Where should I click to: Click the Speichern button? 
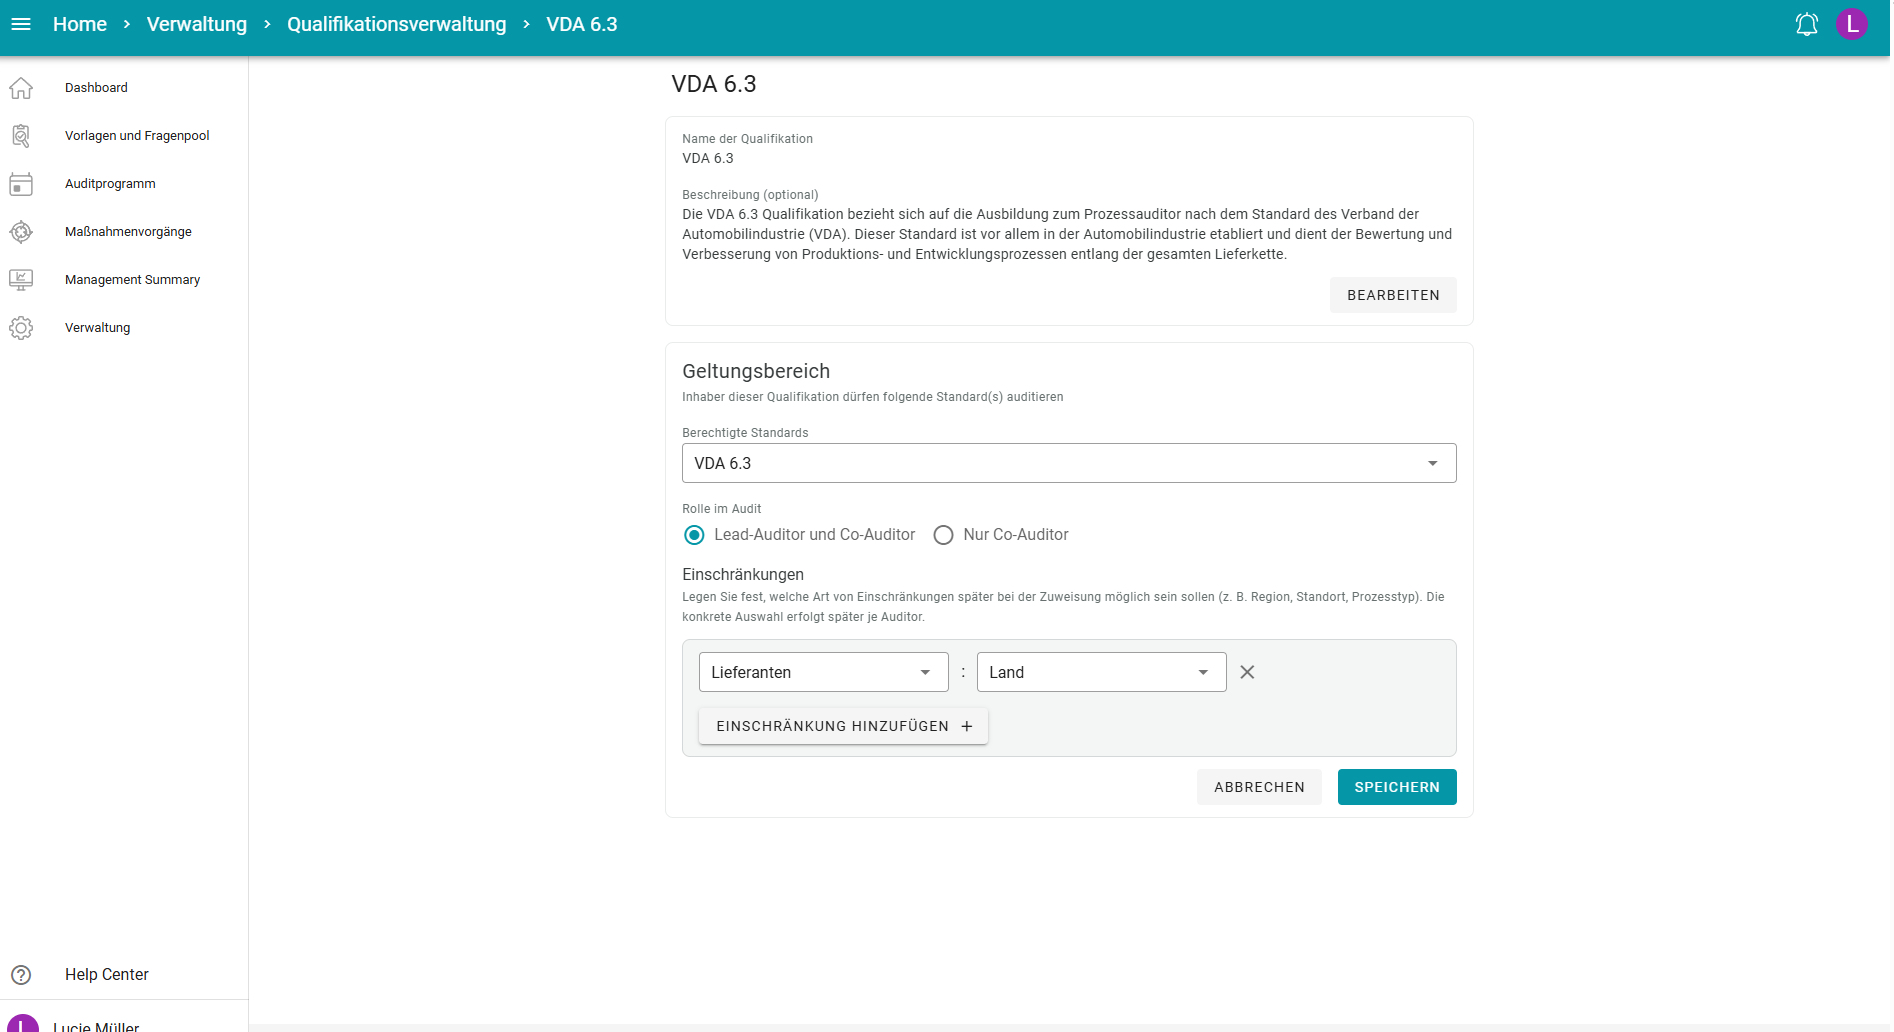[1396, 787]
